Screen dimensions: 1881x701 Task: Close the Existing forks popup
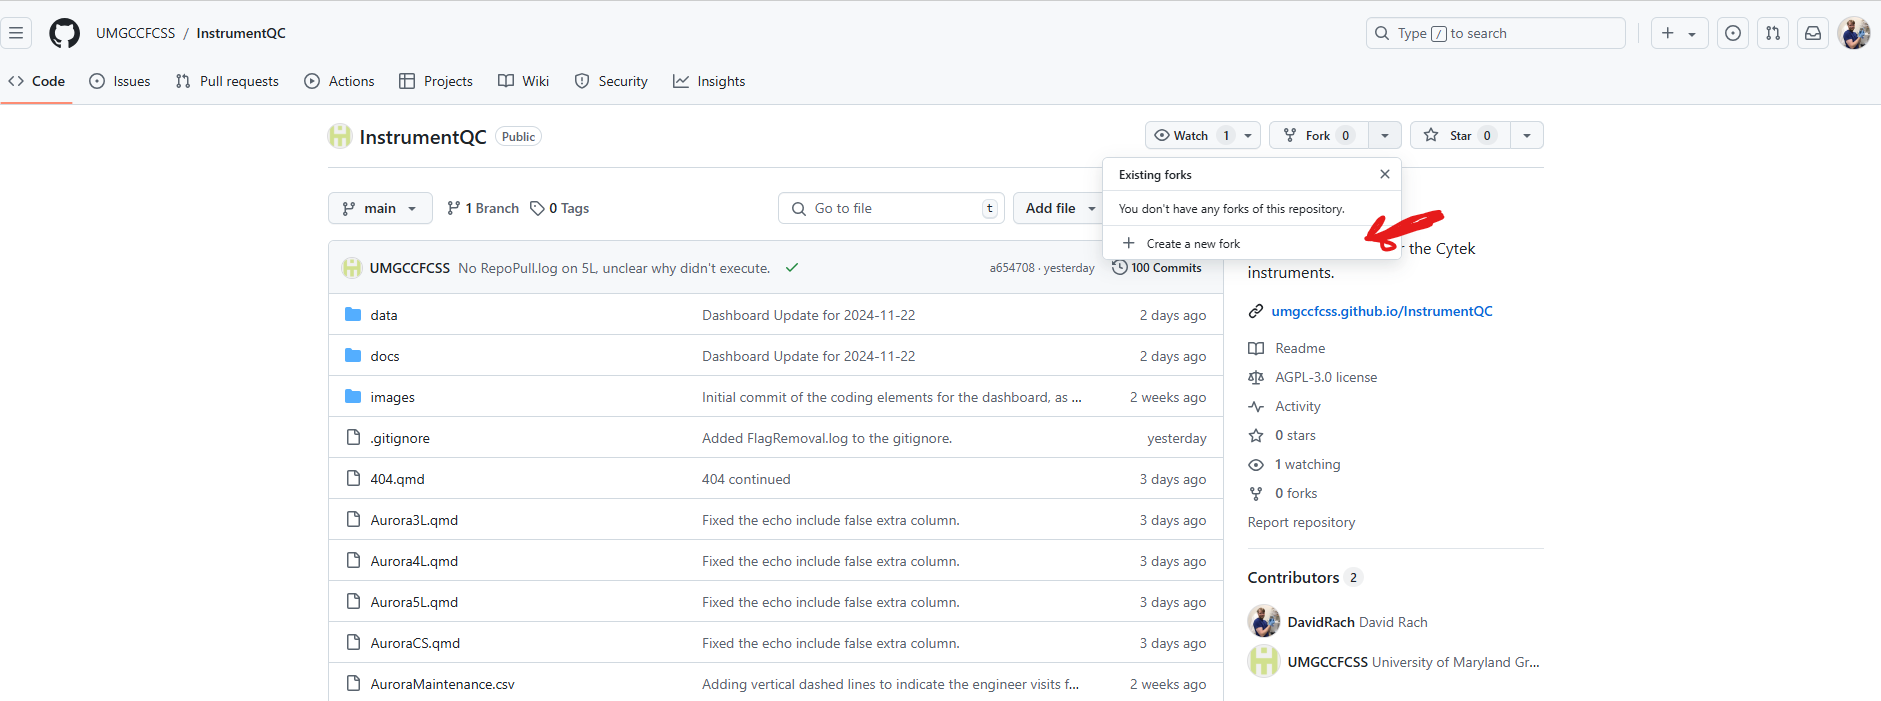tap(1384, 174)
